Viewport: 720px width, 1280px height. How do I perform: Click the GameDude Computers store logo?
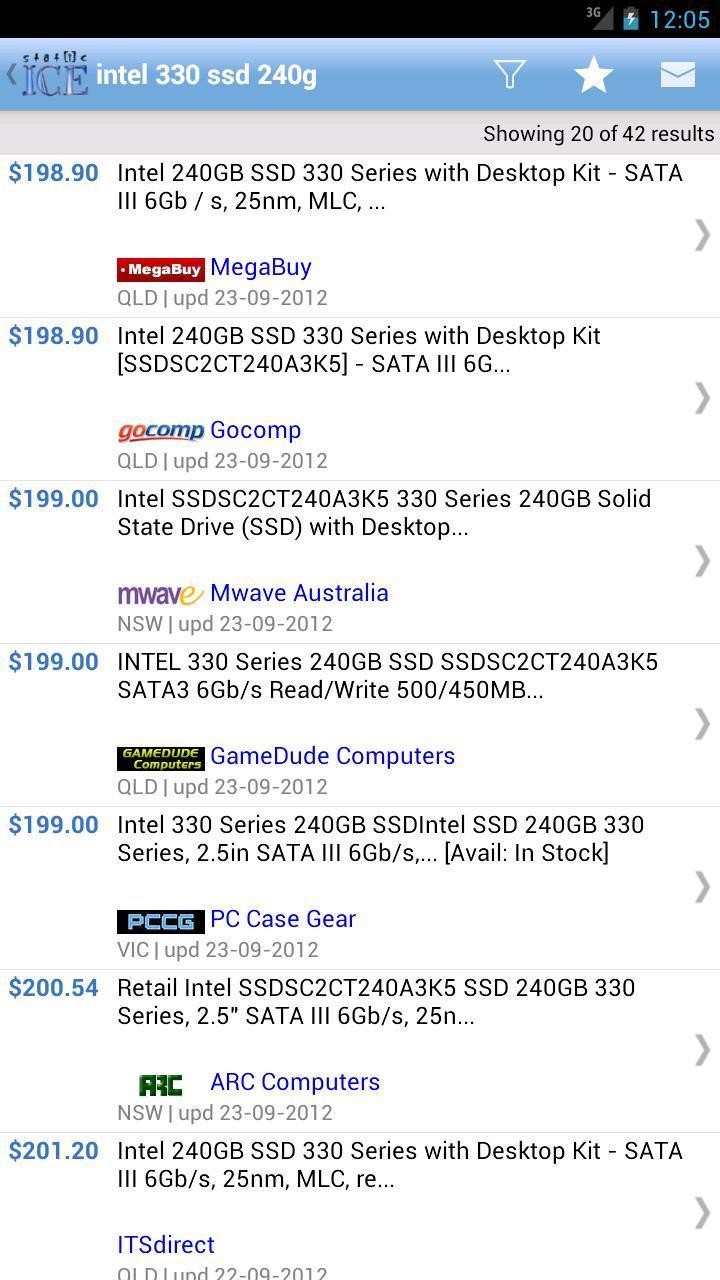[x=161, y=756]
